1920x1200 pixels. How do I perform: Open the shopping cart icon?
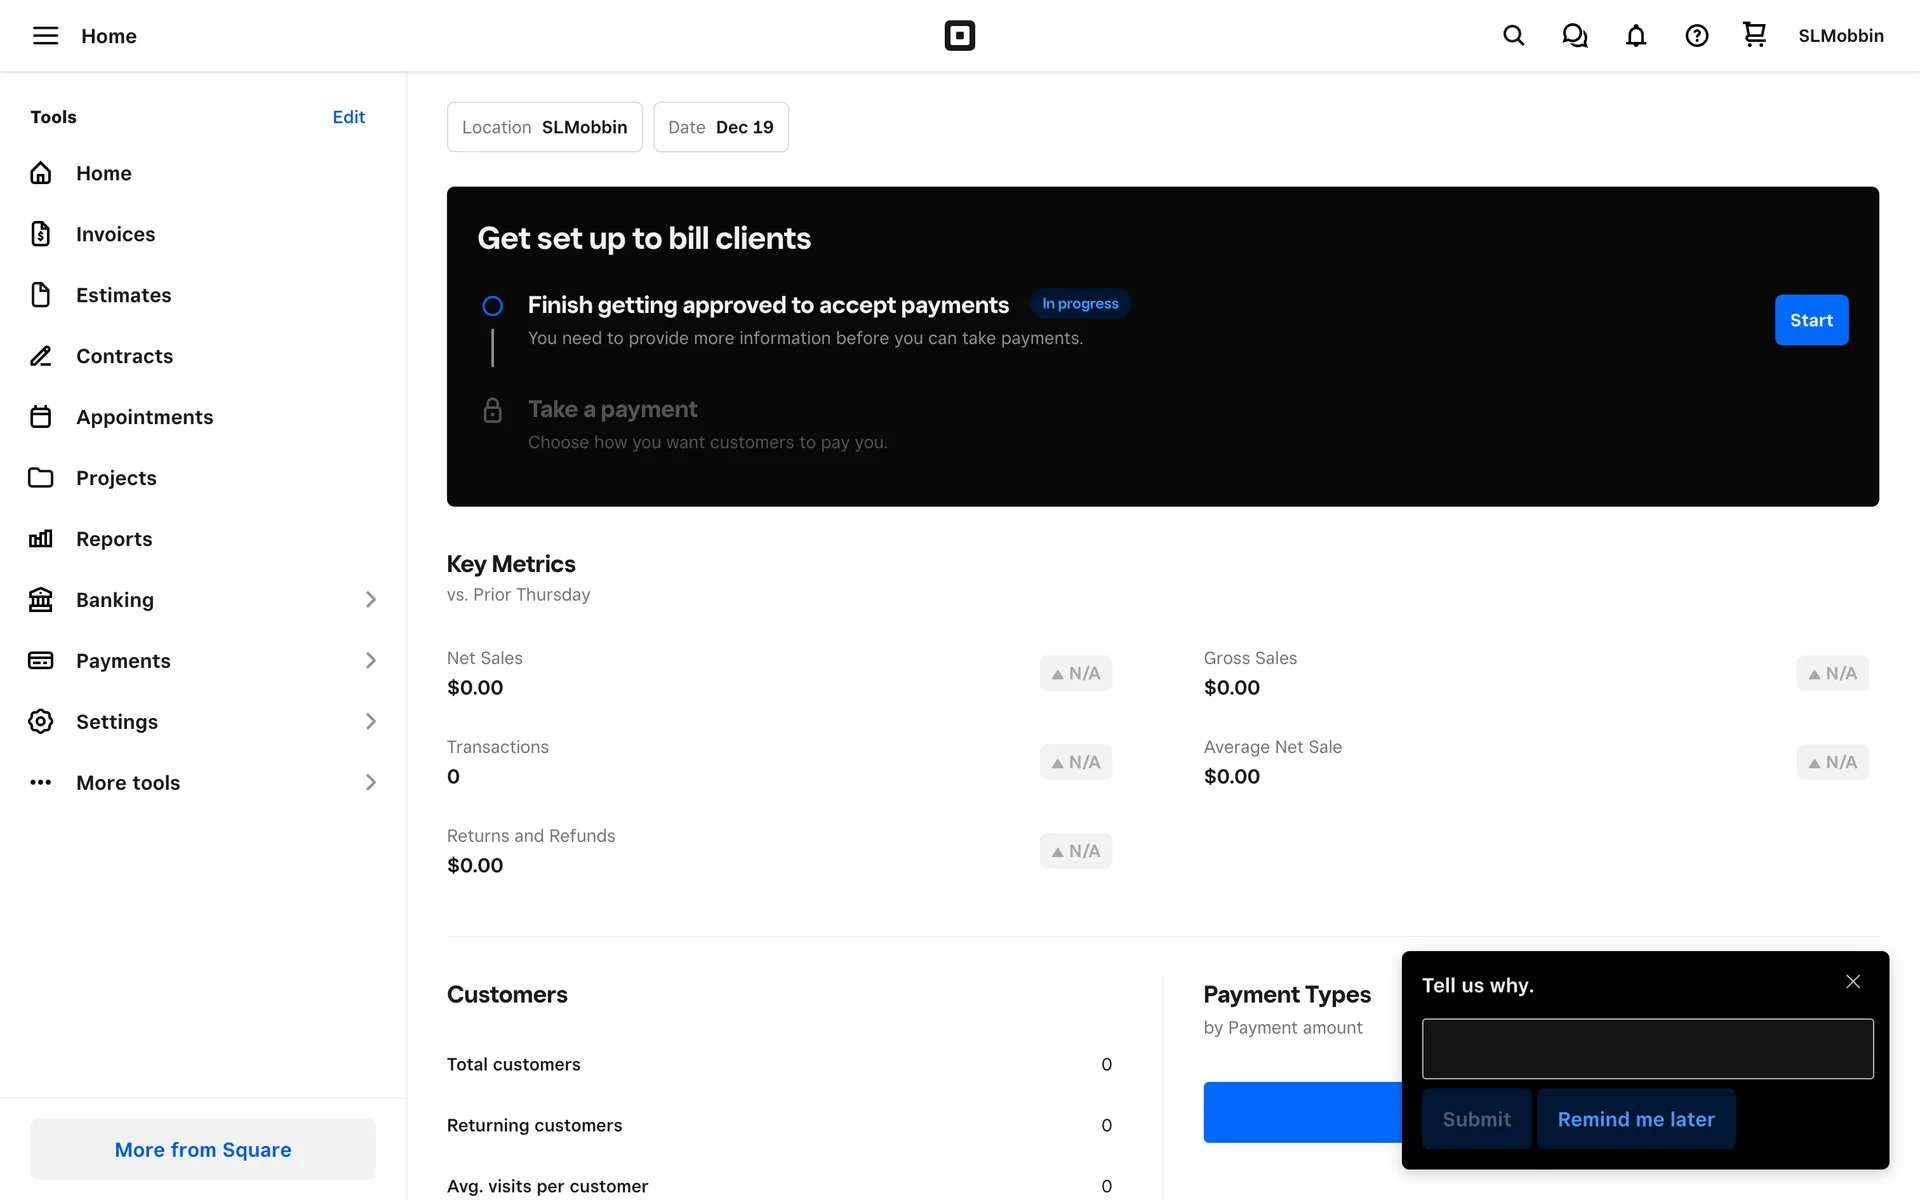[1754, 35]
